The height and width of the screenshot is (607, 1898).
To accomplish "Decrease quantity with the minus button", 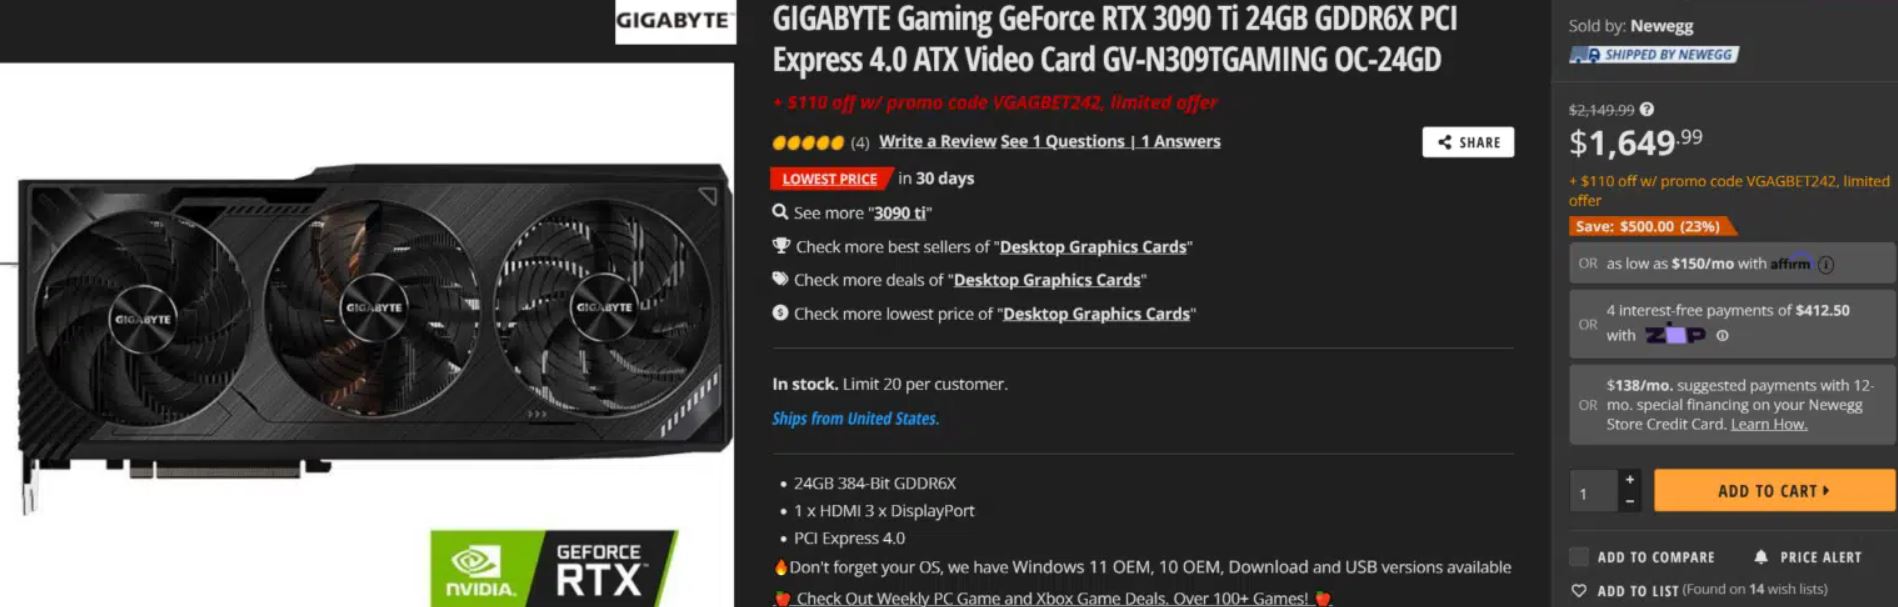I will coord(1630,501).
